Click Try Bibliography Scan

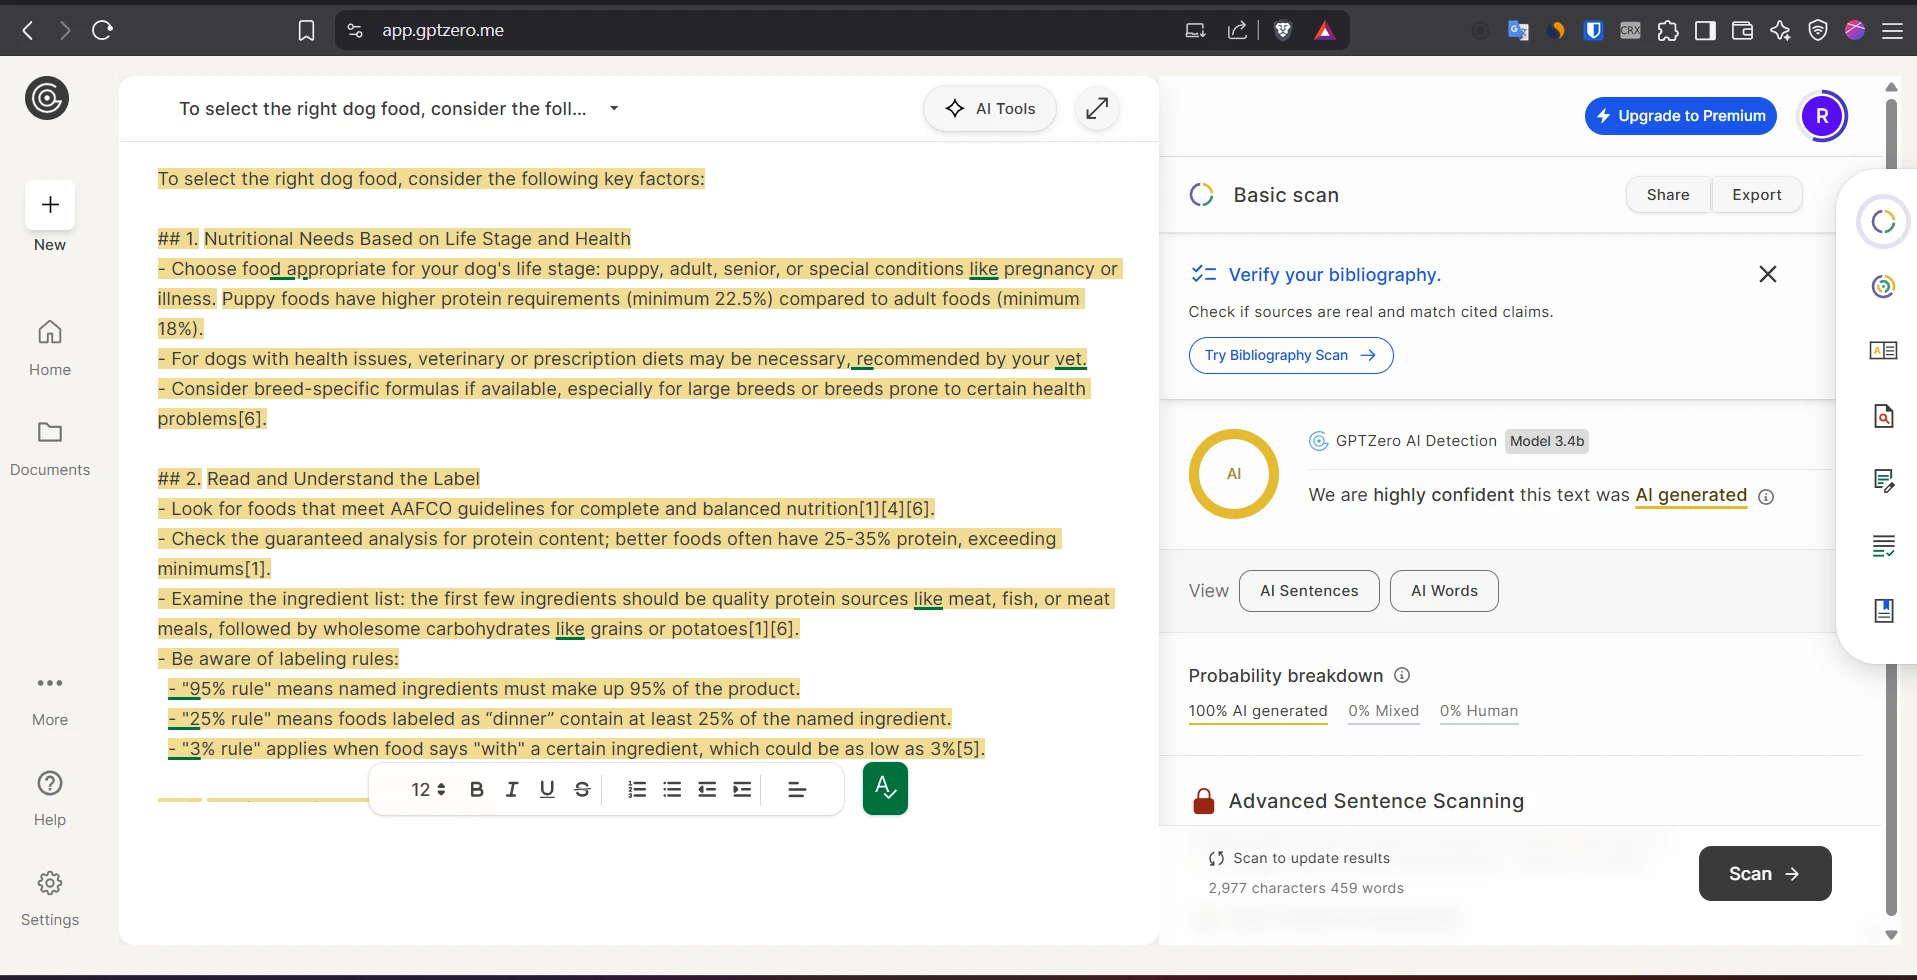pyautogui.click(x=1291, y=355)
